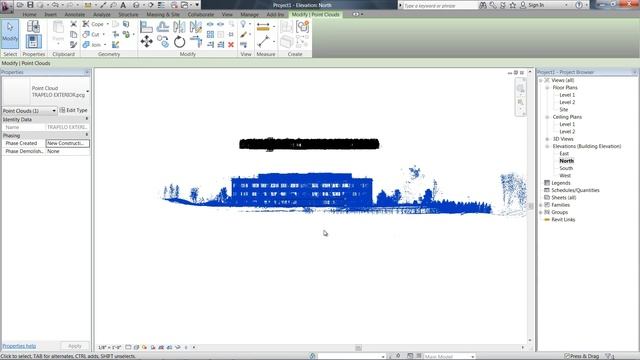Image resolution: width=640 pixels, height=360 pixels.
Task: Click the Text tool in quick access toolbar
Action: tap(123, 5)
